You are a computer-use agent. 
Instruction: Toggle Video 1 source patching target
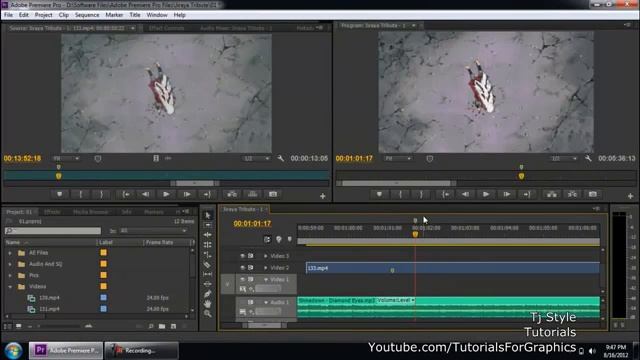(x=227, y=284)
